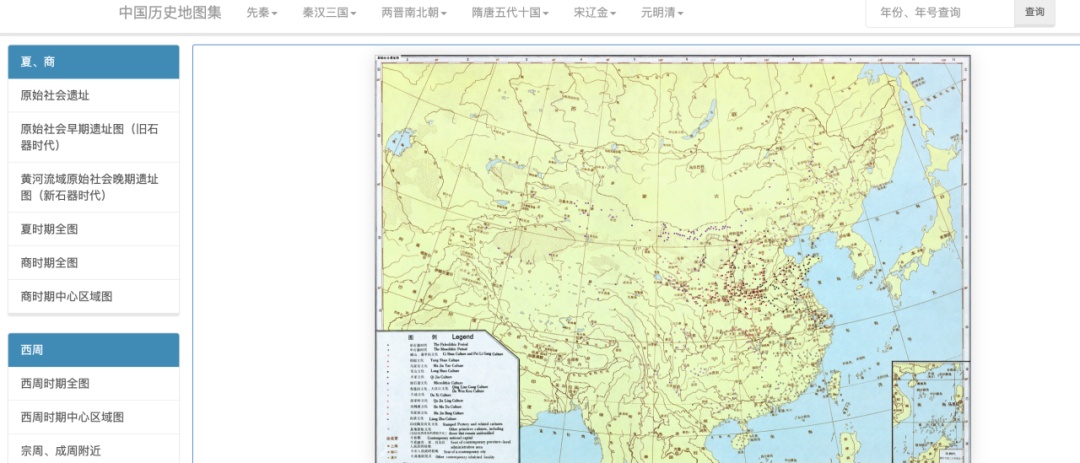
Task: Open the 商时期中心区域图 entry
Action: click(94, 297)
